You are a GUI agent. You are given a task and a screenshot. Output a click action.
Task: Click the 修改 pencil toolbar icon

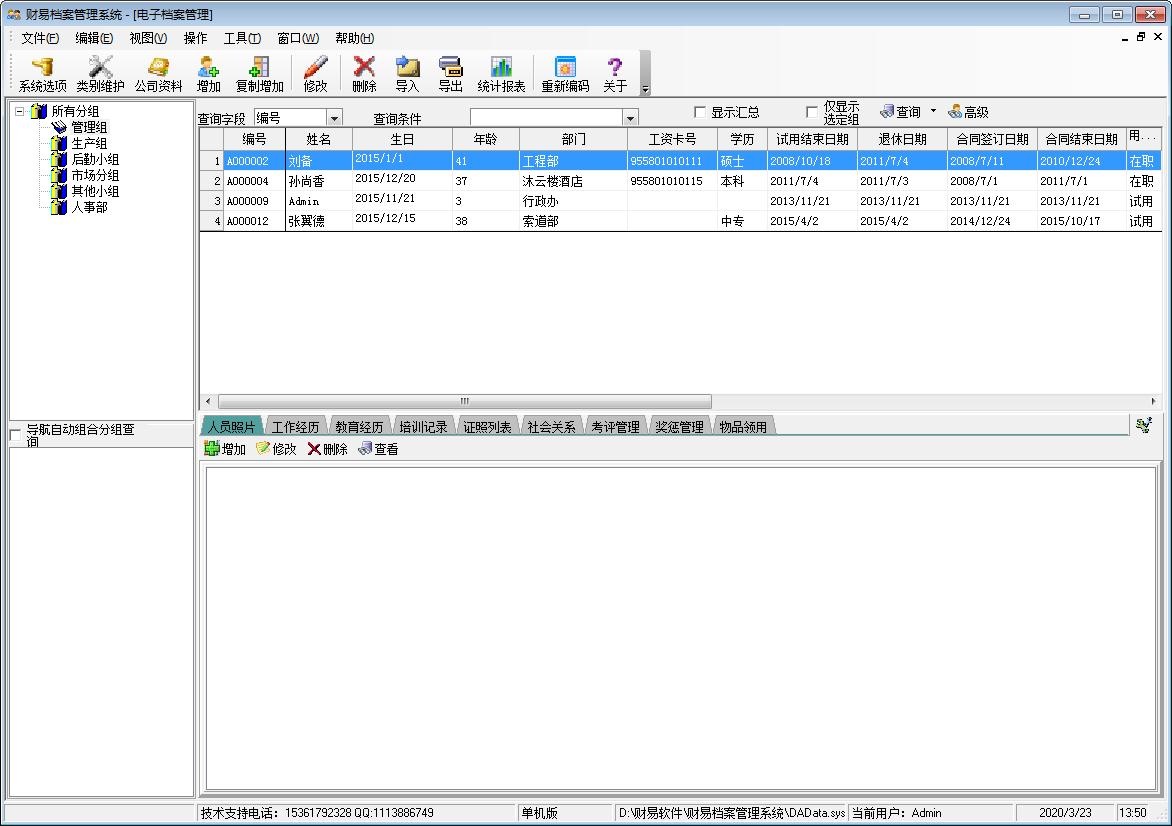(315, 74)
